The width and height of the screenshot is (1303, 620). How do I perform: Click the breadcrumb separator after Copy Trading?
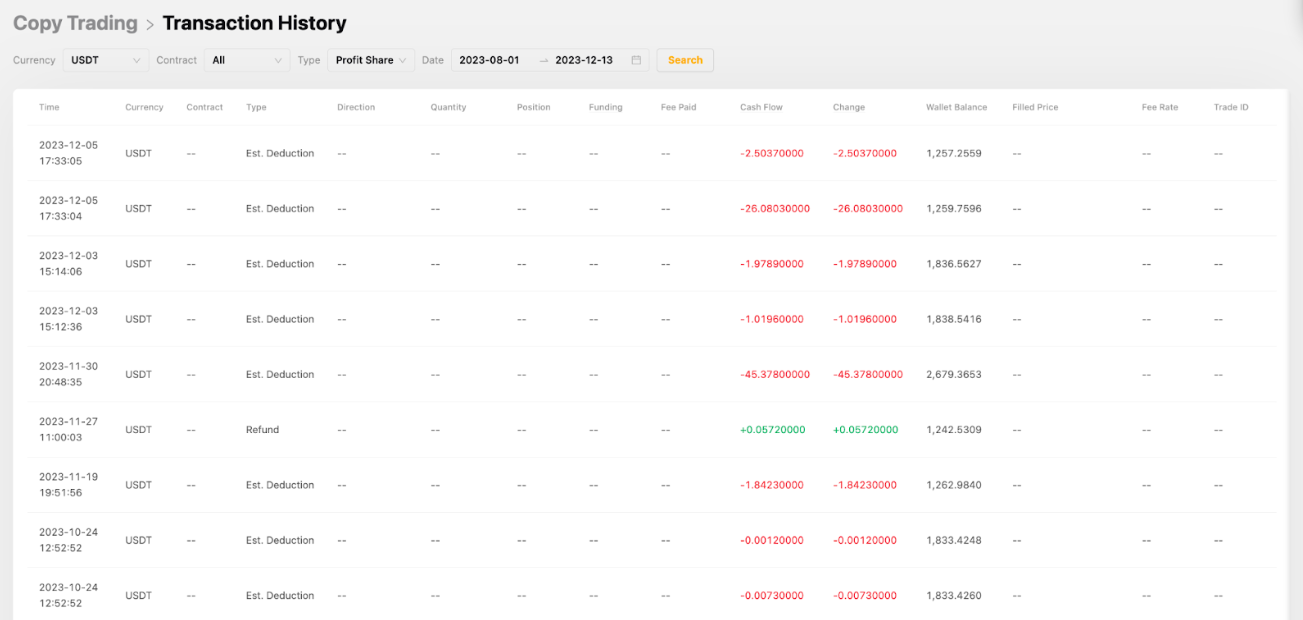pyautogui.click(x=150, y=24)
